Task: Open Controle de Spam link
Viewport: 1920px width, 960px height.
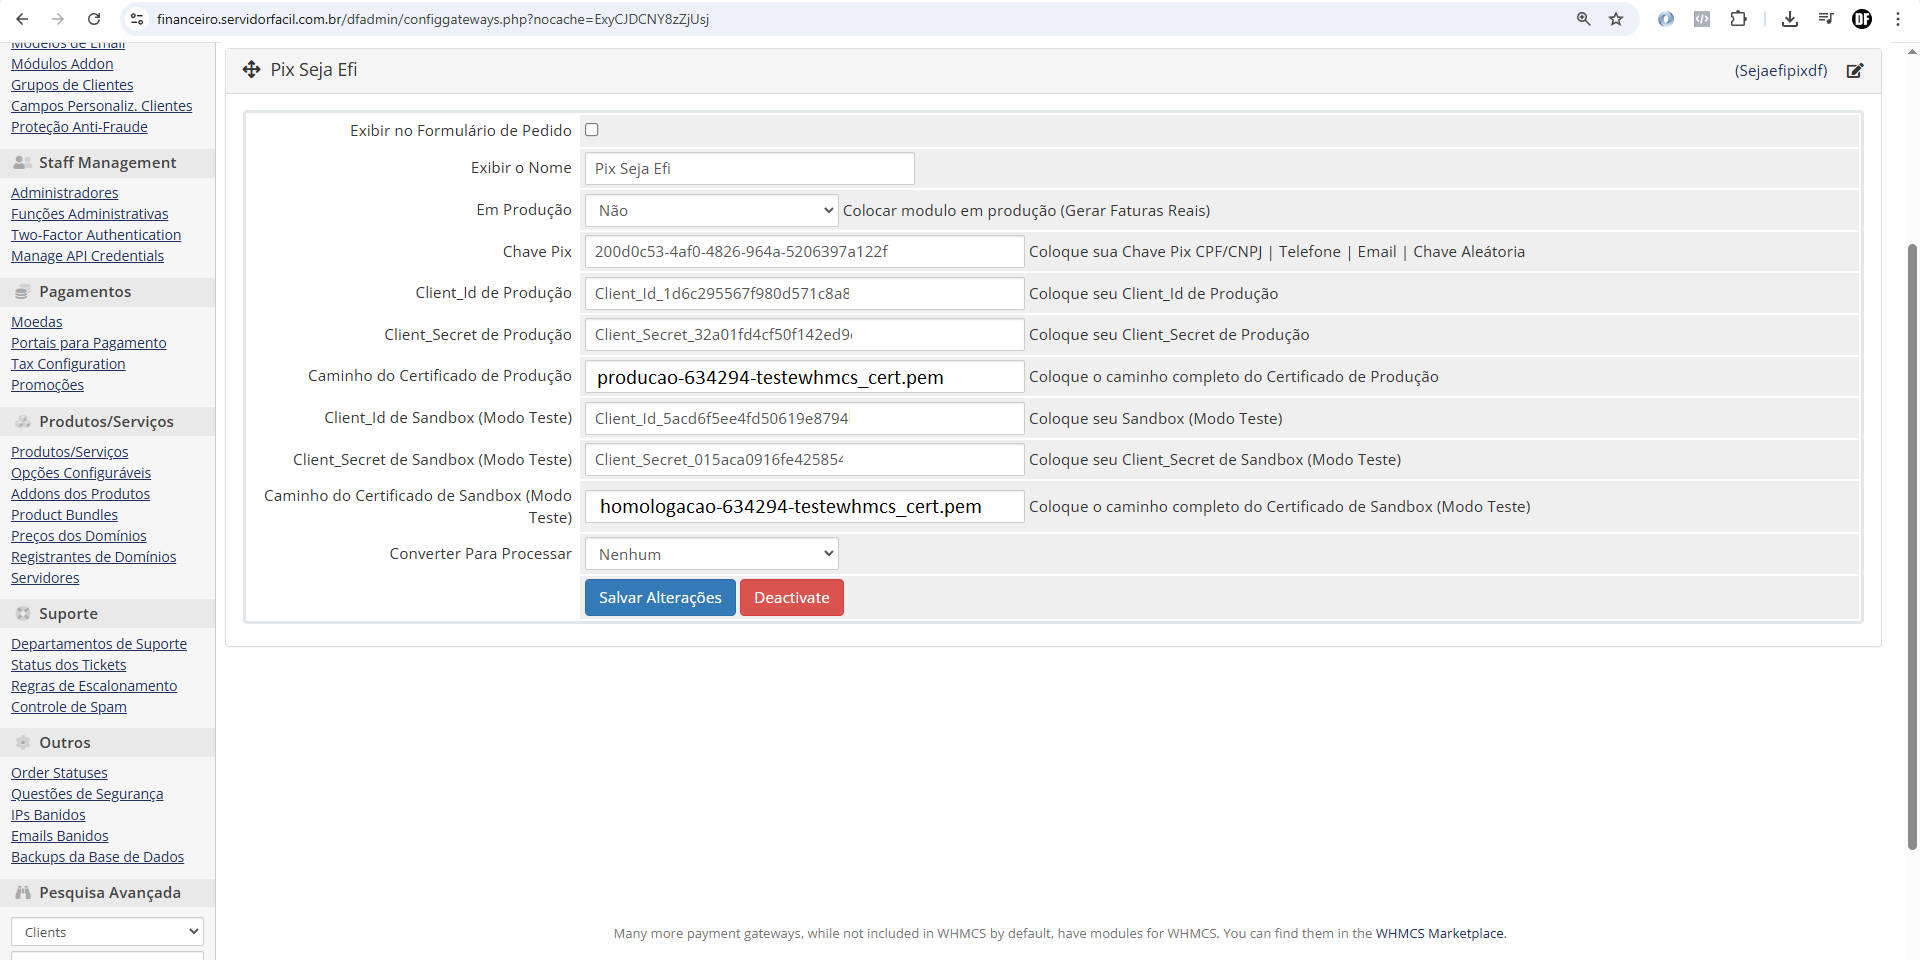Action: pyautogui.click(x=69, y=707)
